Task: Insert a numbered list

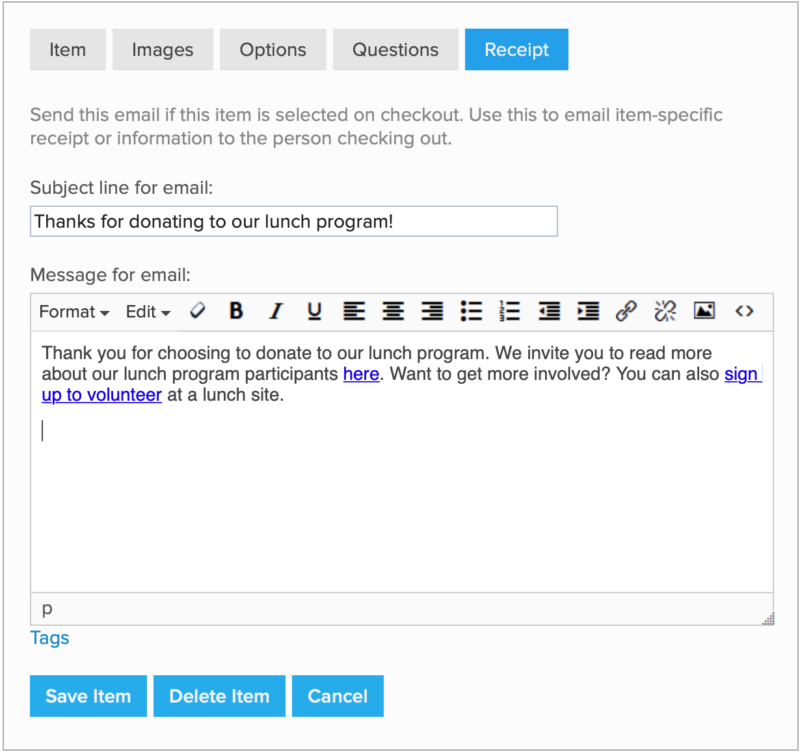Action: click(x=510, y=311)
